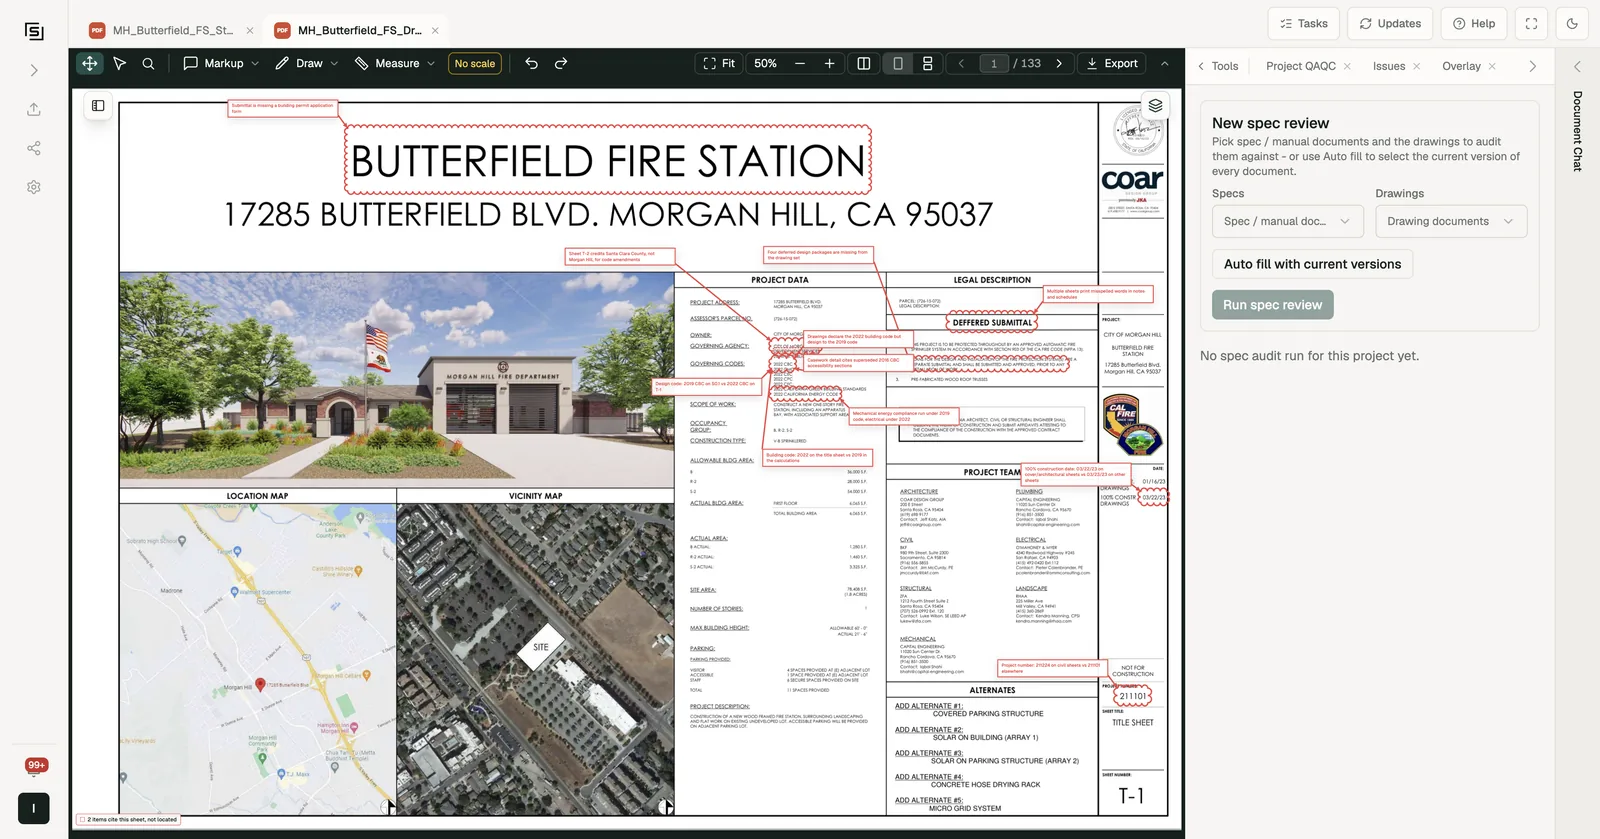The width and height of the screenshot is (1600, 839).
Task: Switch to continuous page view
Action: coord(928,63)
